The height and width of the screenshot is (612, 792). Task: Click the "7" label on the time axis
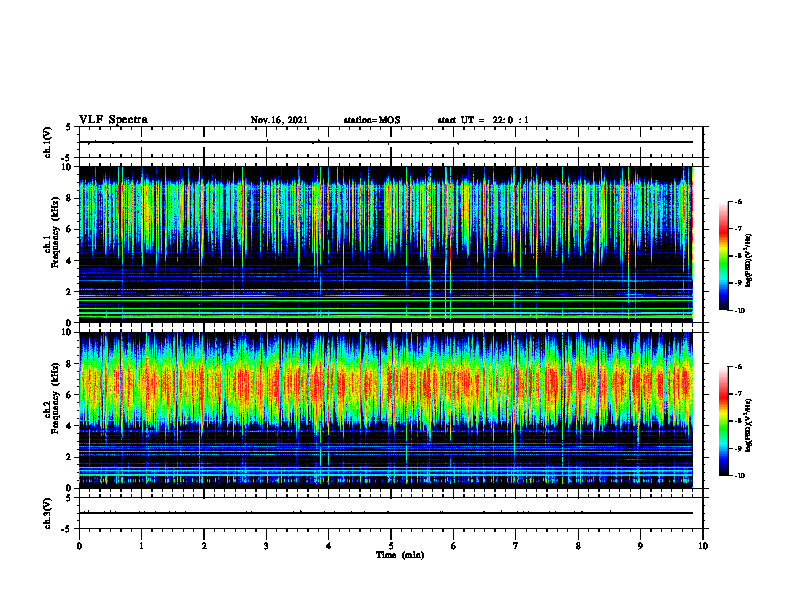(516, 546)
